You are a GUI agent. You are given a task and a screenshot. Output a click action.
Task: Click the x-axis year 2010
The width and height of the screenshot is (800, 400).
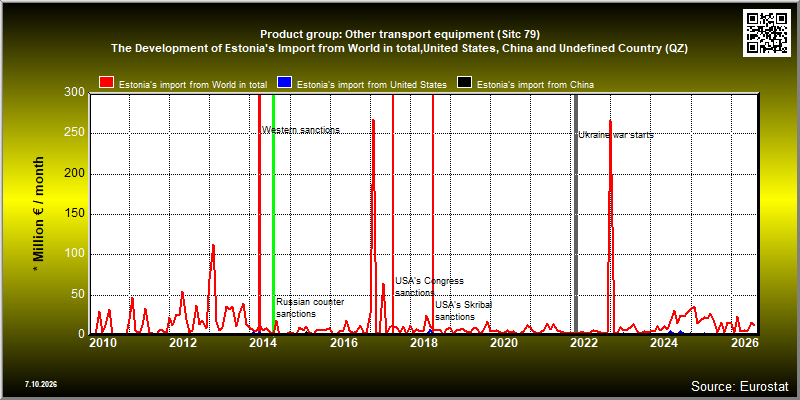[x=103, y=343]
